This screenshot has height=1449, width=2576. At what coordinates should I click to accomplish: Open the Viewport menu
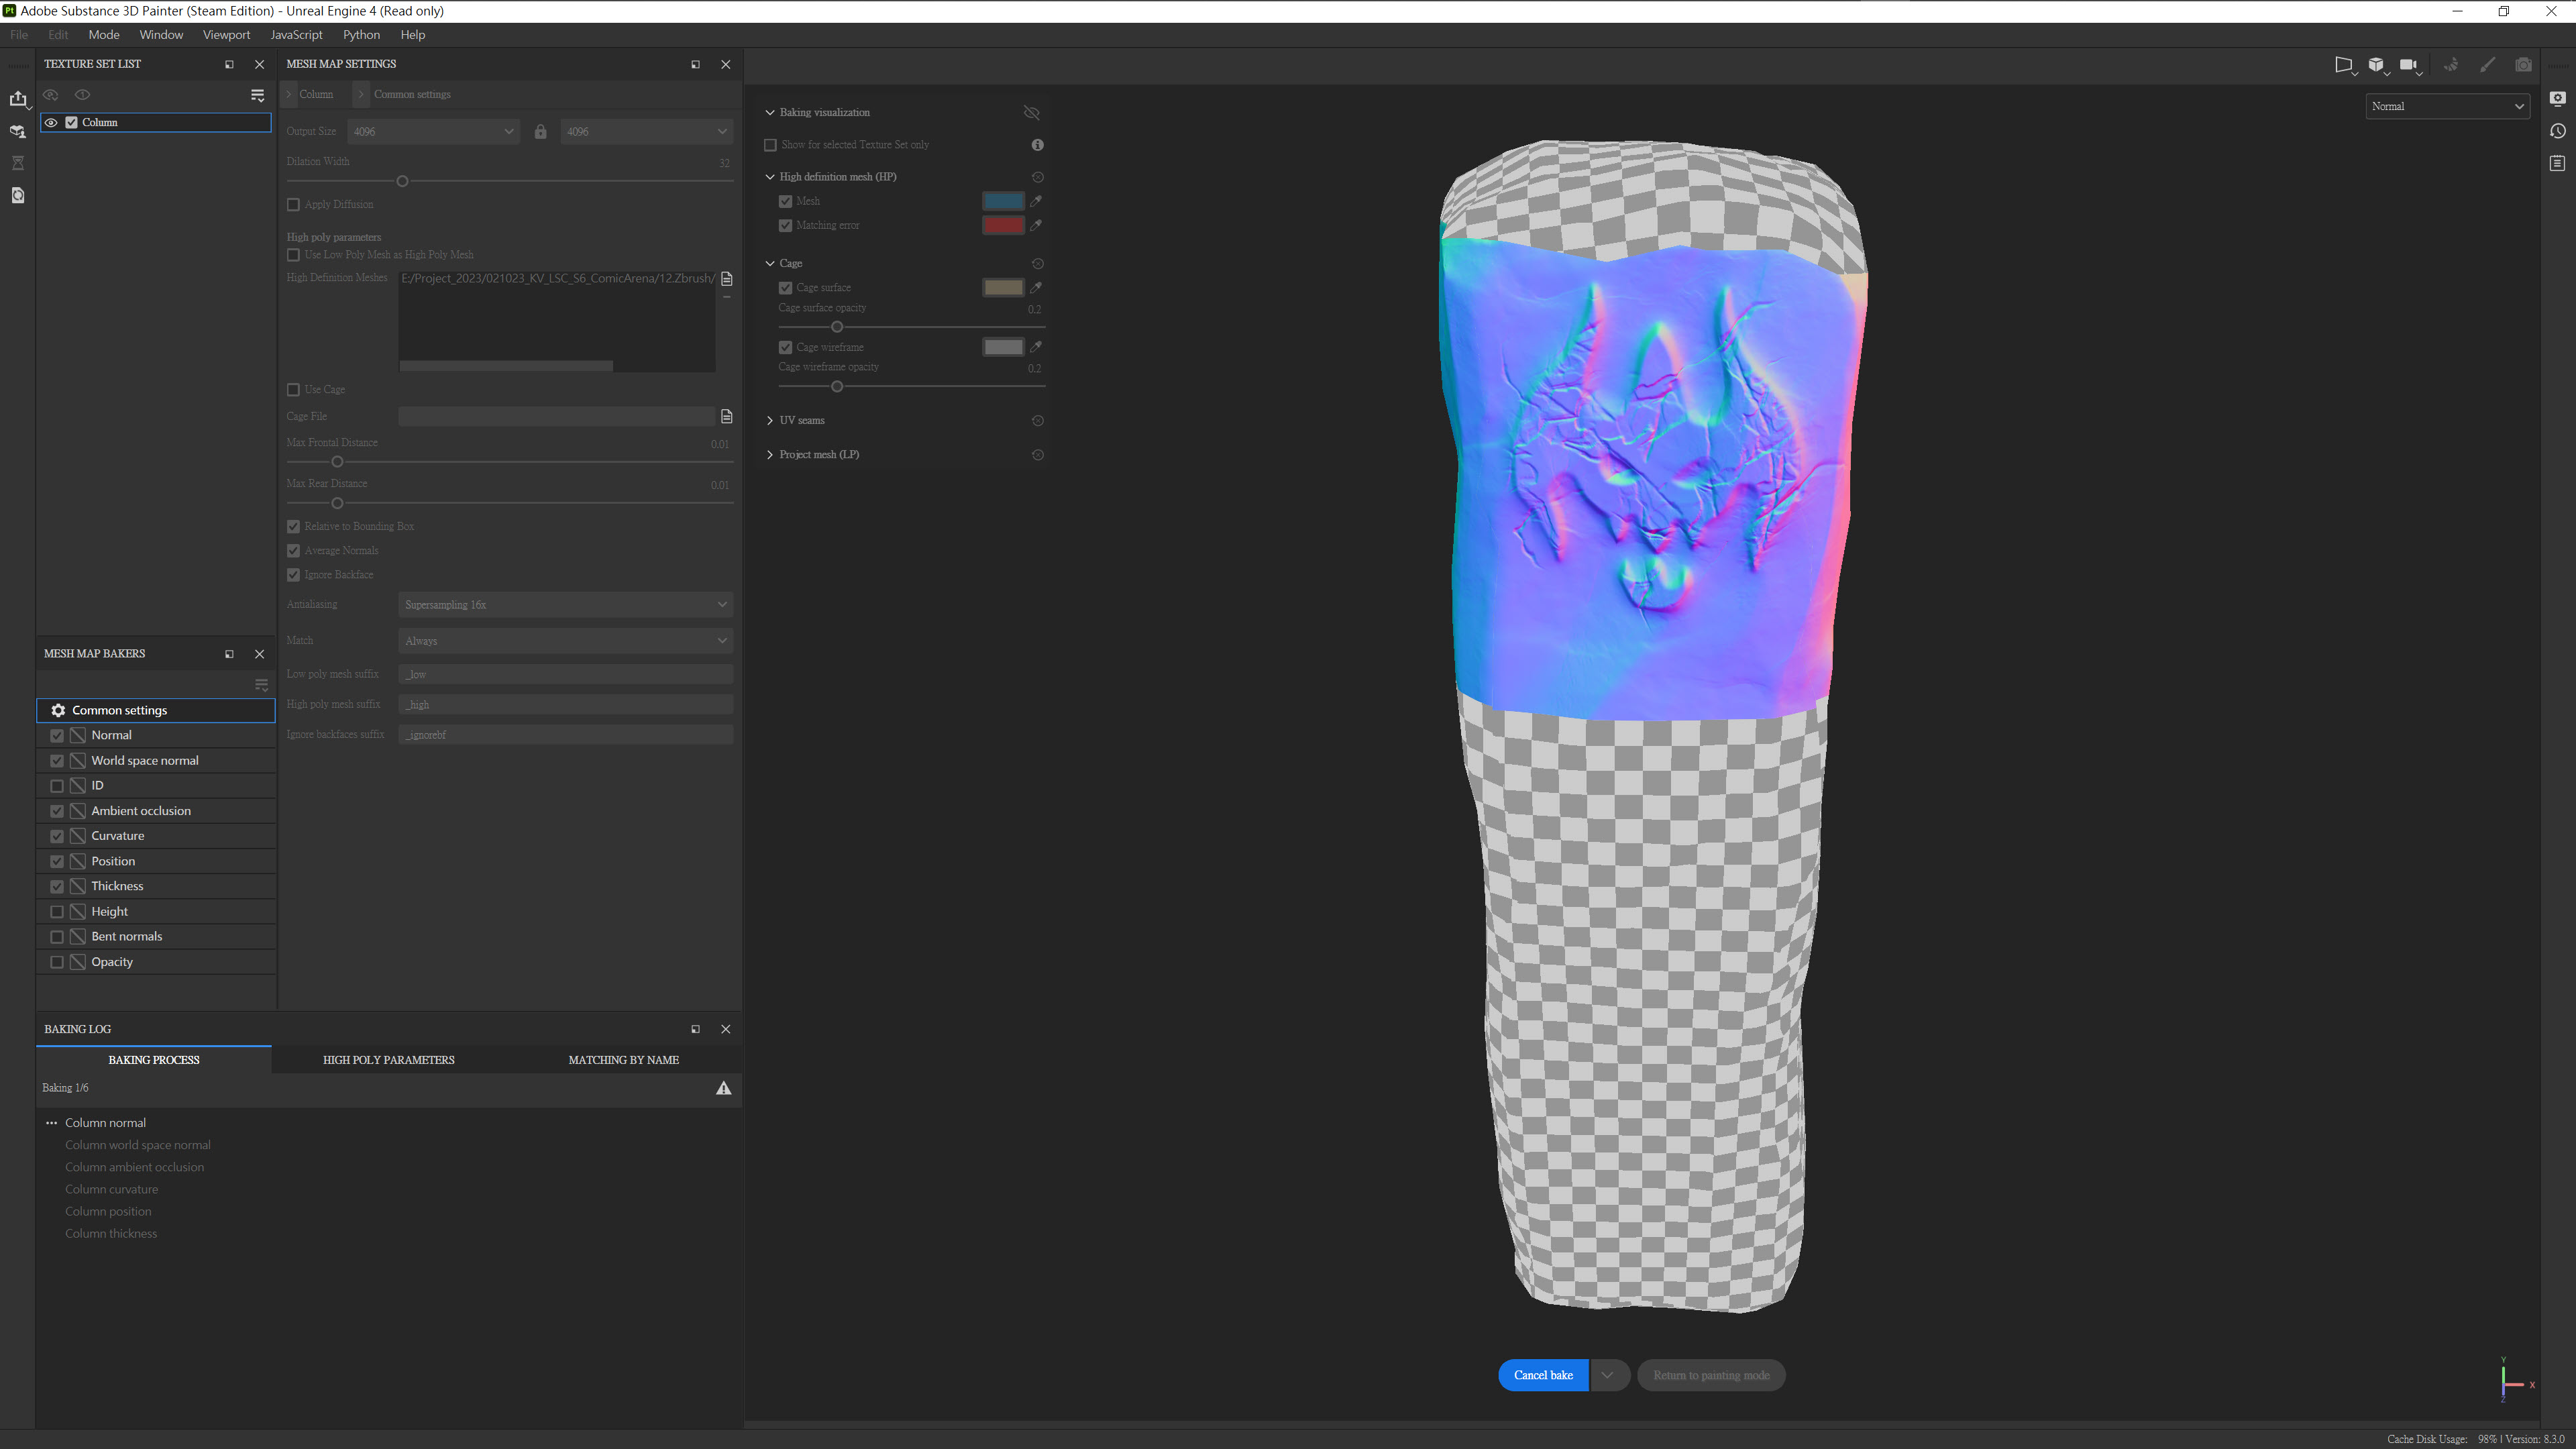[226, 34]
